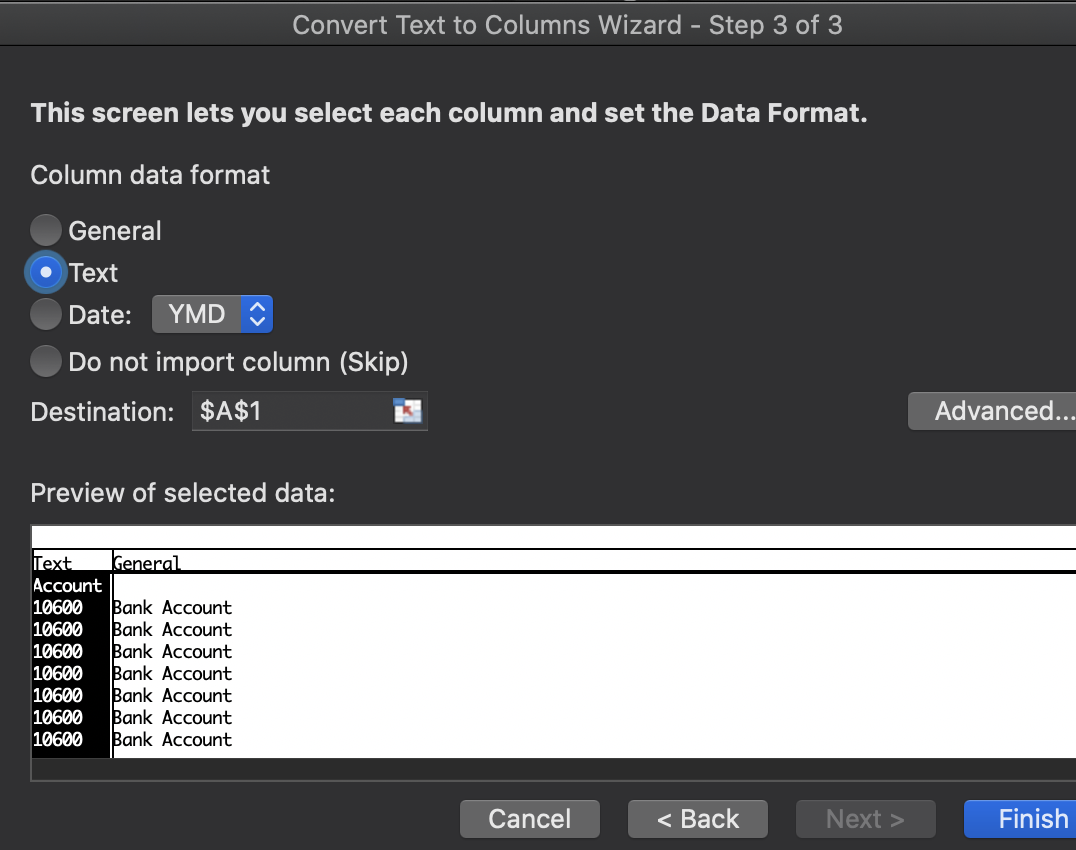Select the General column data format
This screenshot has width=1076, height=850.
pyautogui.click(x=45, y=230)
